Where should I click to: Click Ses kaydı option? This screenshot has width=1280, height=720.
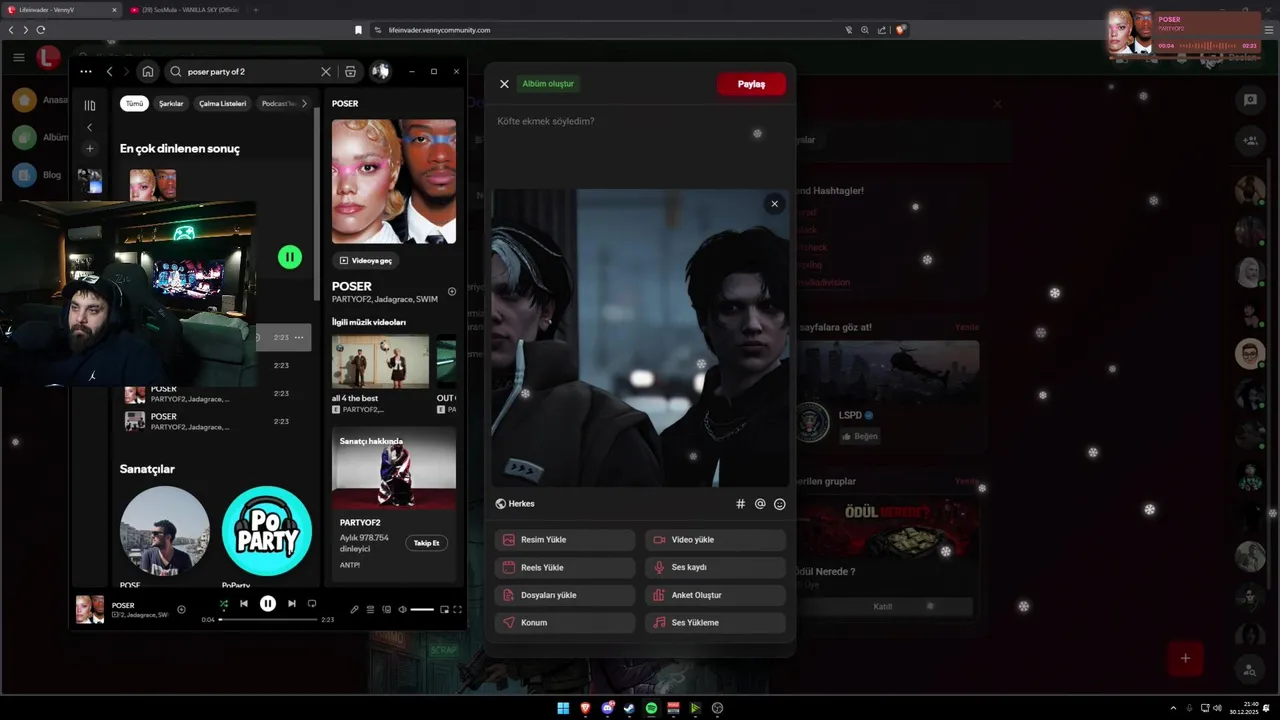(x=715, y=567)
